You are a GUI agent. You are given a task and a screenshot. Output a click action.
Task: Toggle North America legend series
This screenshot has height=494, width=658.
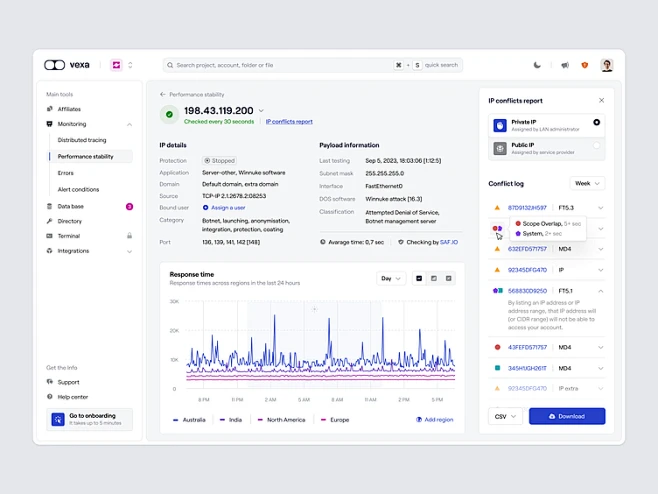[x=281, y=420]
